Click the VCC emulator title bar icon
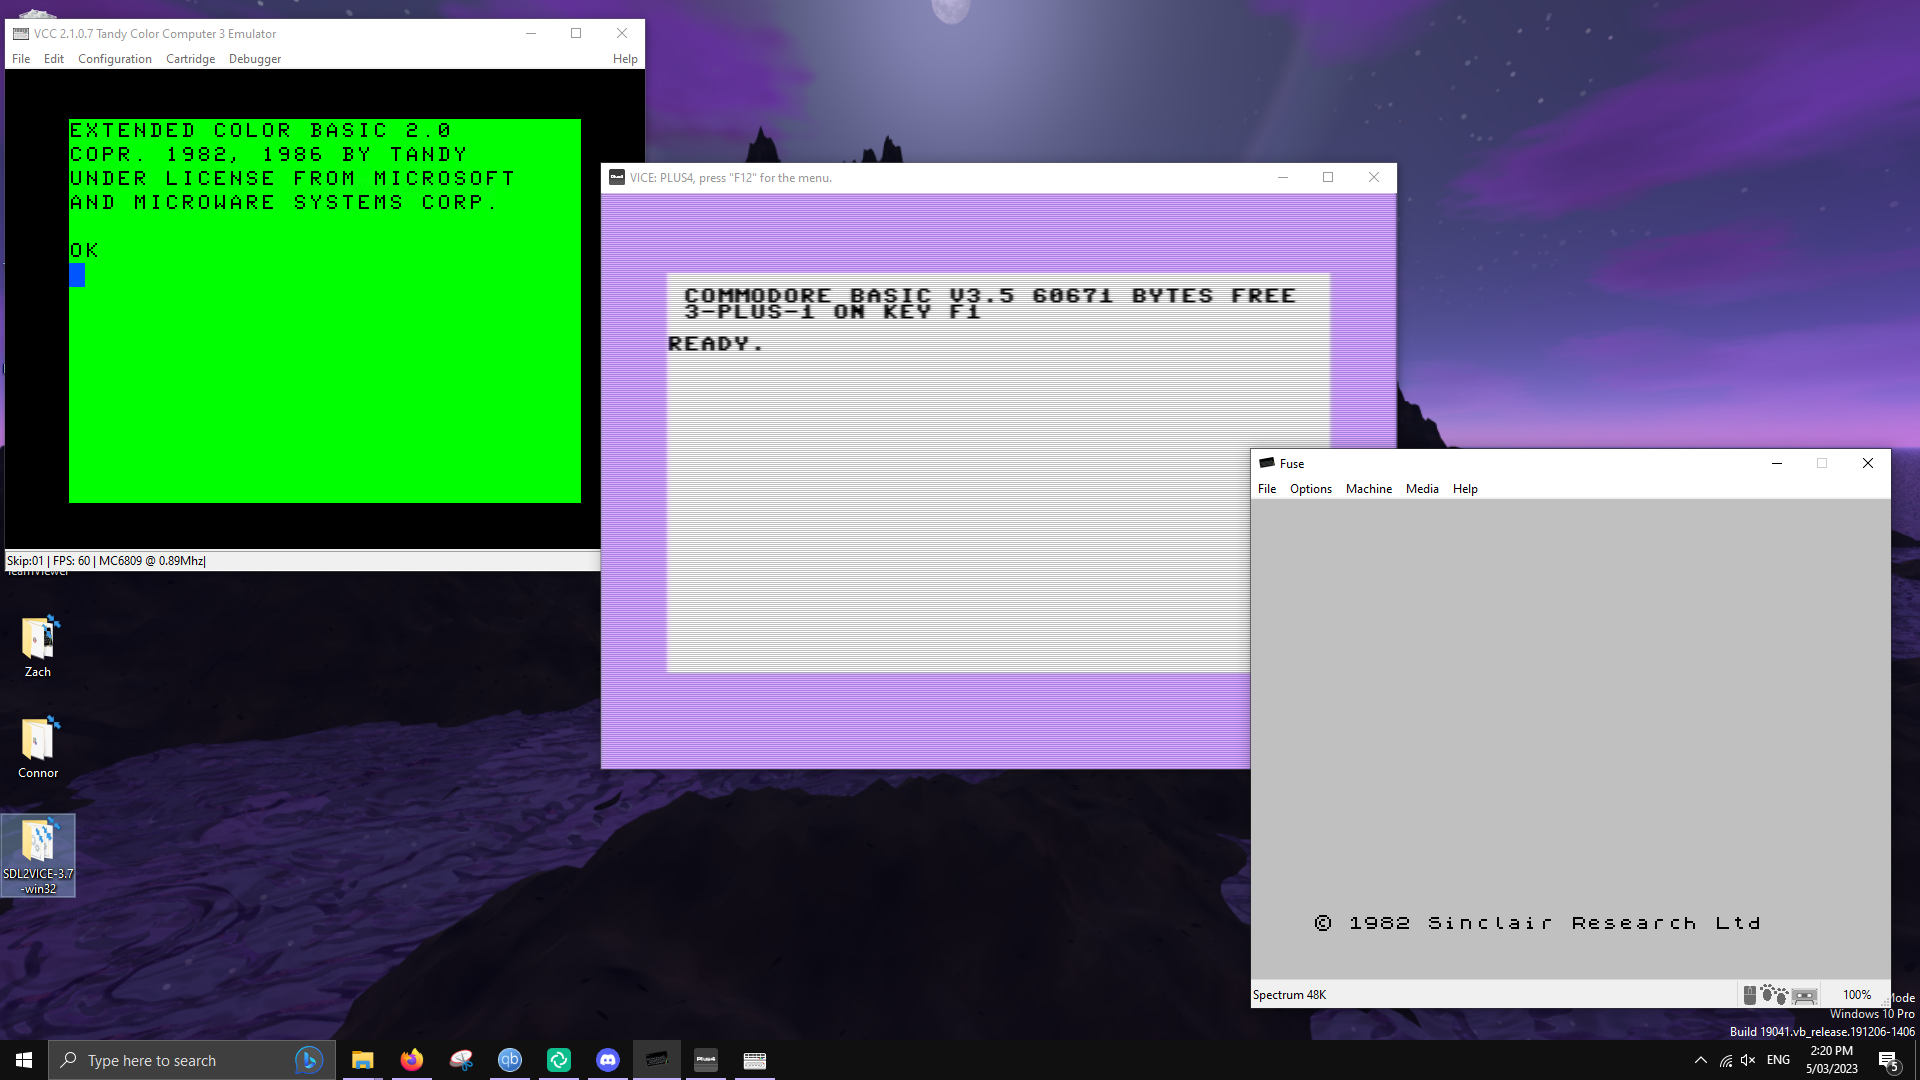 [20, 34]
